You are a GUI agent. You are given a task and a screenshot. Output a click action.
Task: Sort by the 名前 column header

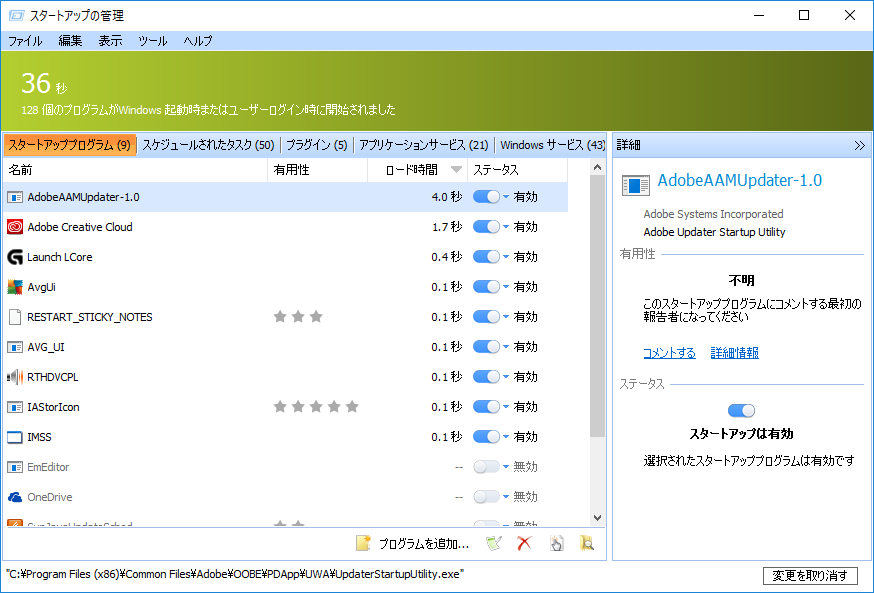pos(135,170)
